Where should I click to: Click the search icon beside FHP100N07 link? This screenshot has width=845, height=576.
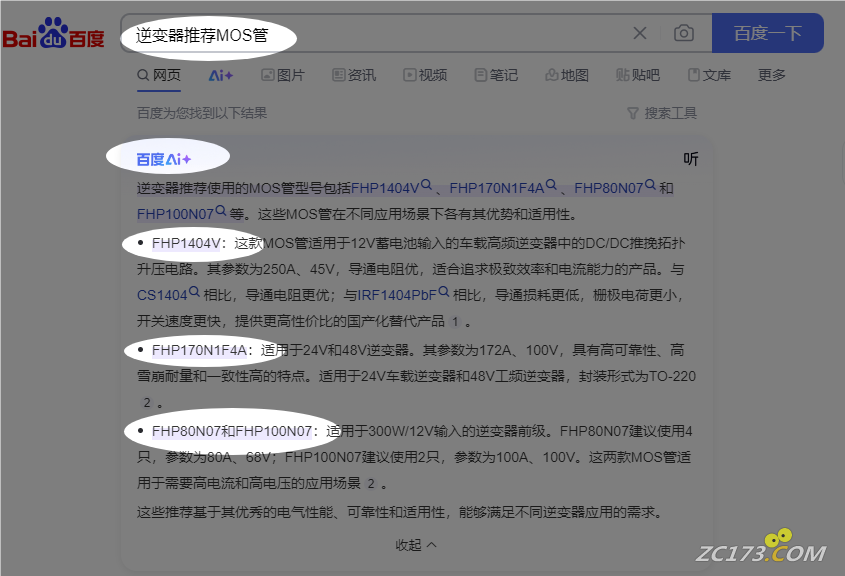220,211
